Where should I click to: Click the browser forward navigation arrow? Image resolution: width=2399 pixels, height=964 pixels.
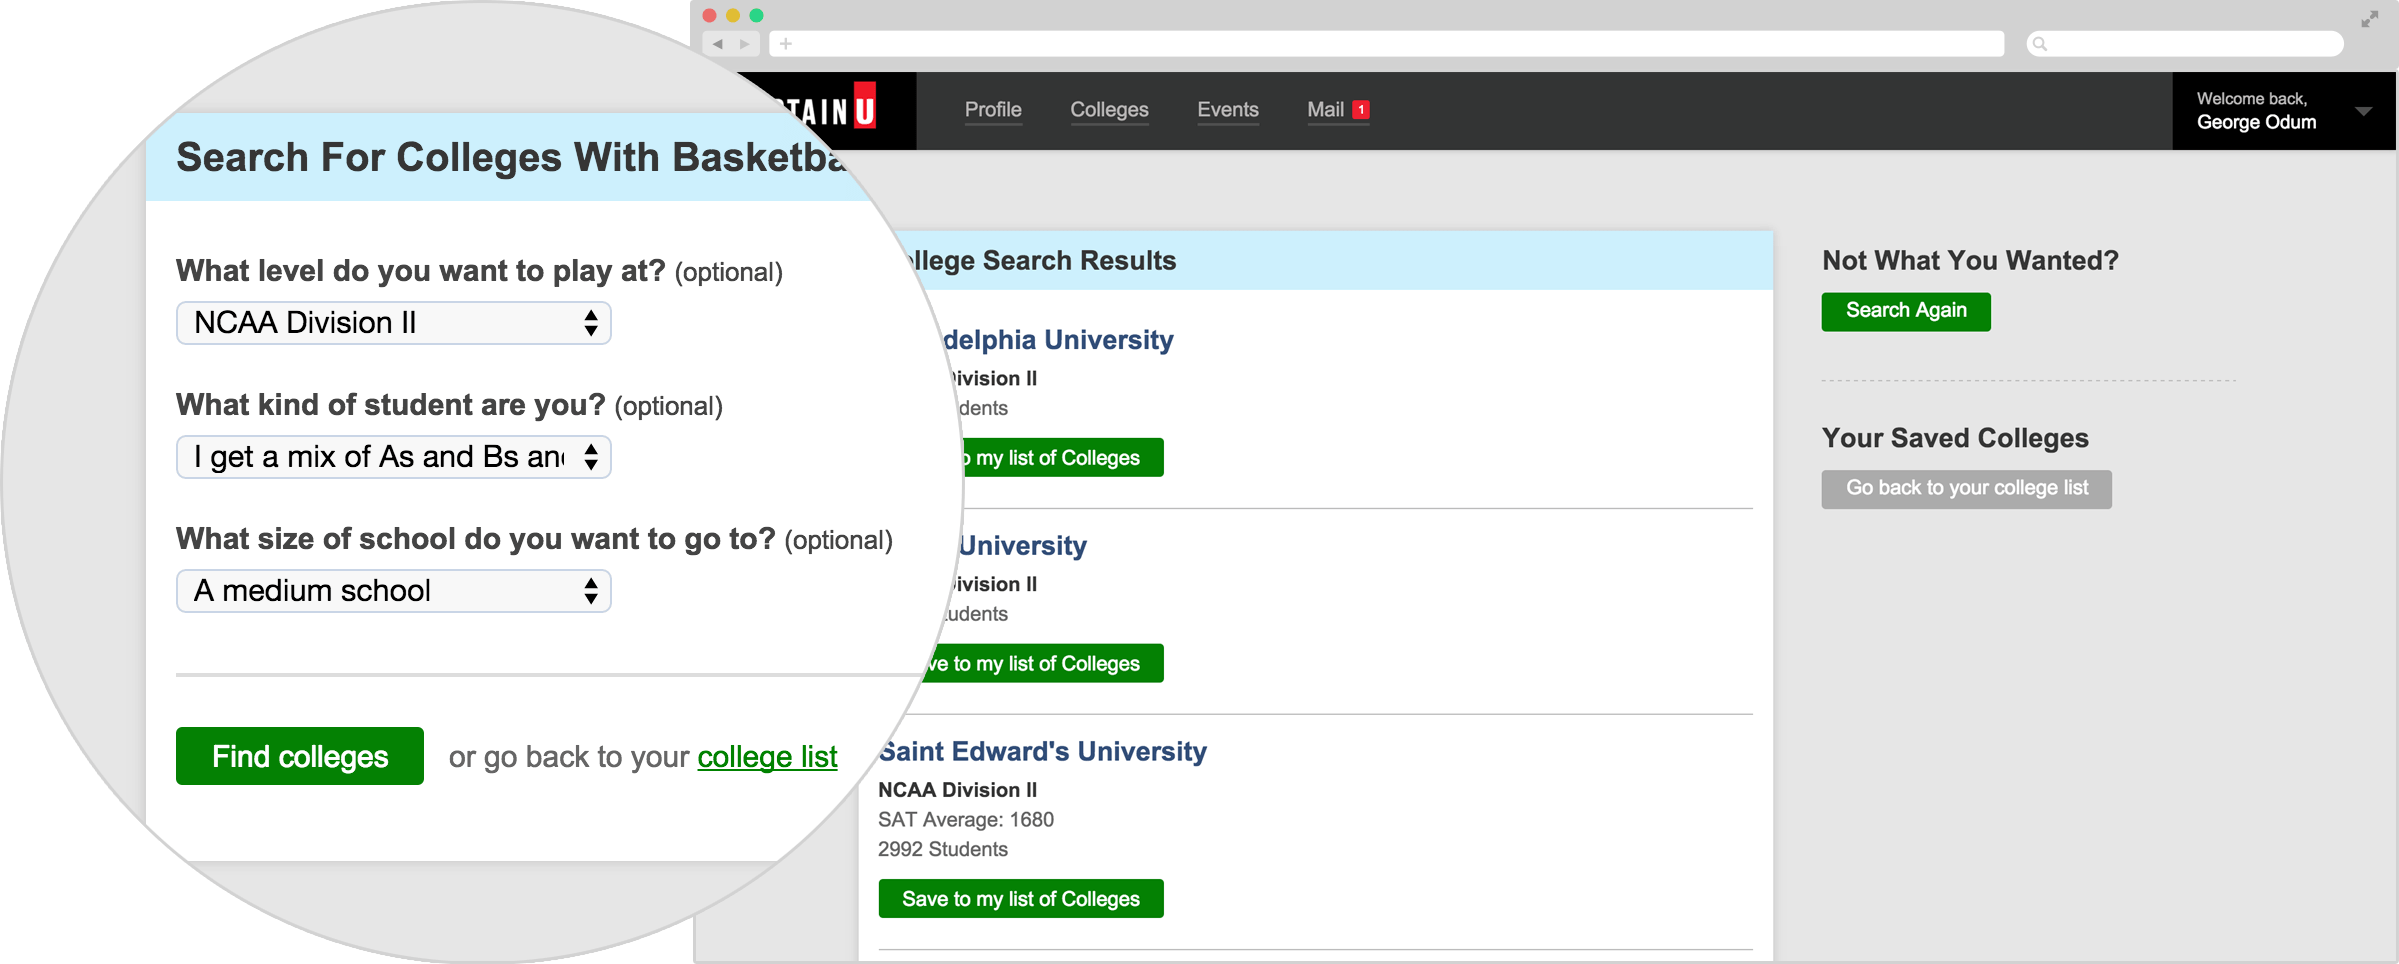click(744, 44)
